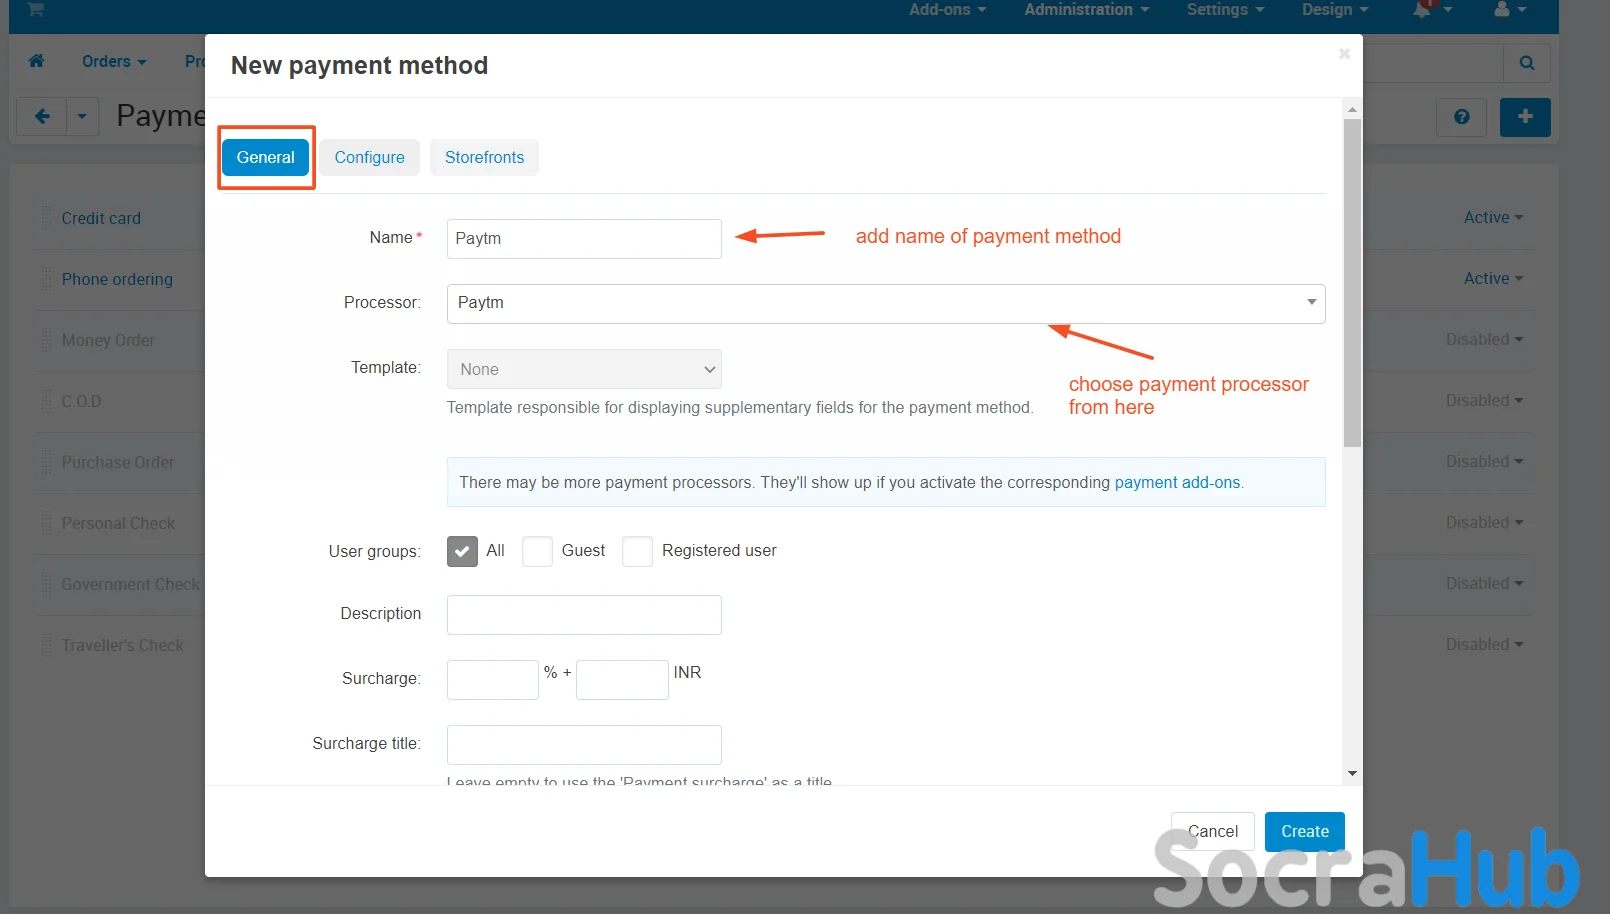Click the notifications bell icon
This screenshot has width=1610, height=914.
[x=1422, y=9]
